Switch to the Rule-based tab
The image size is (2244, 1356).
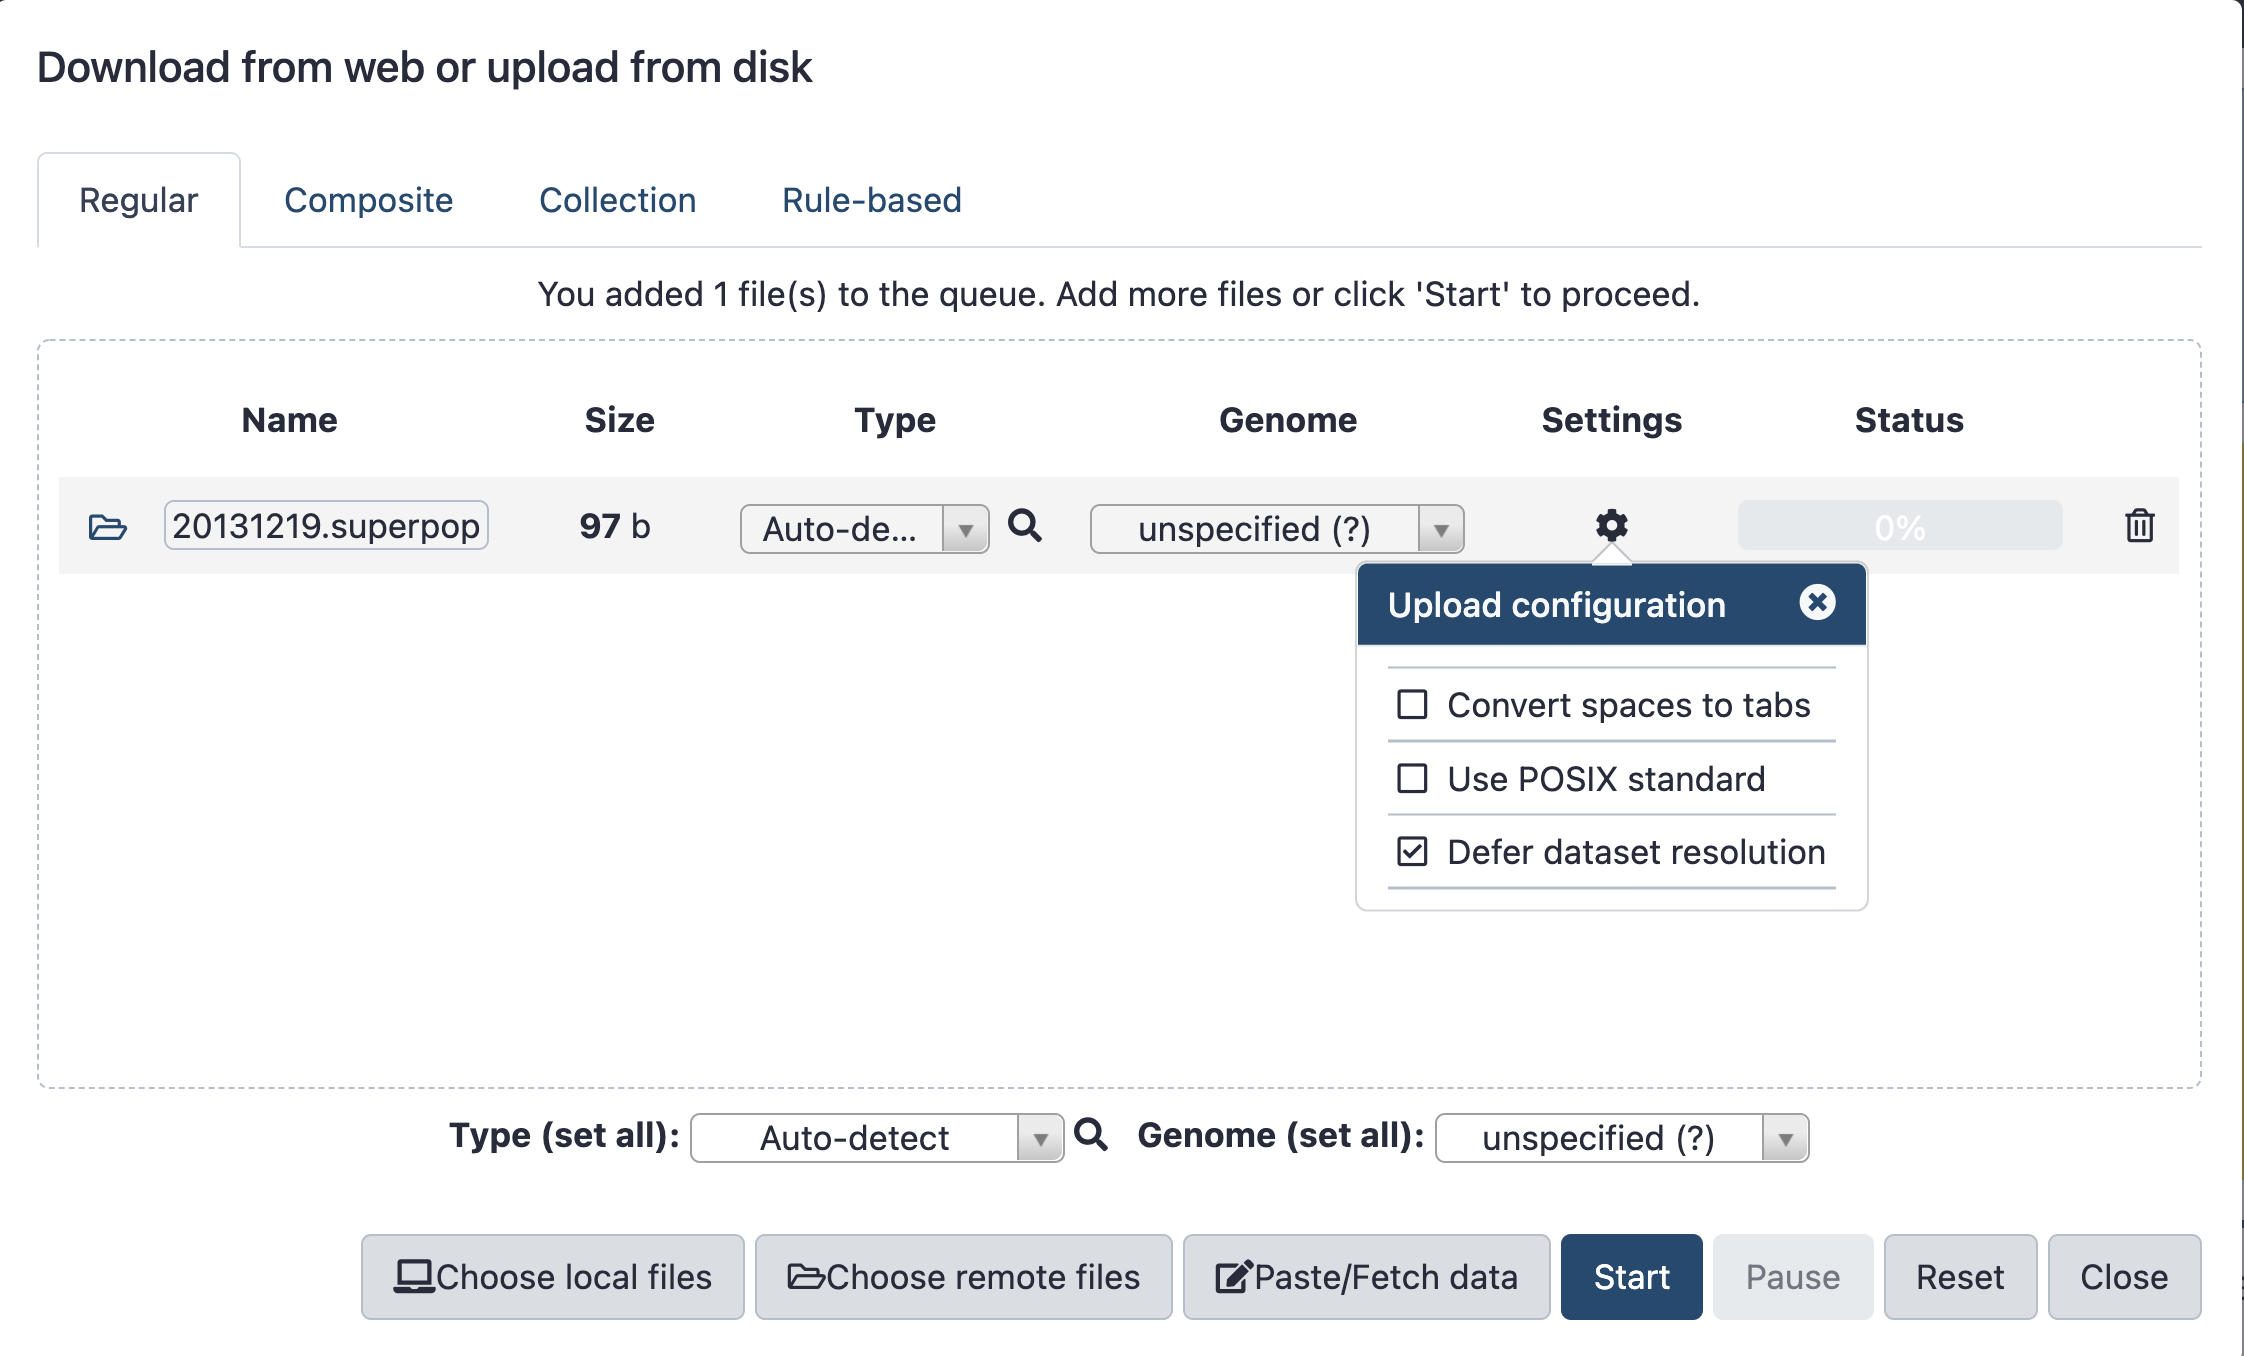(871, 200)
